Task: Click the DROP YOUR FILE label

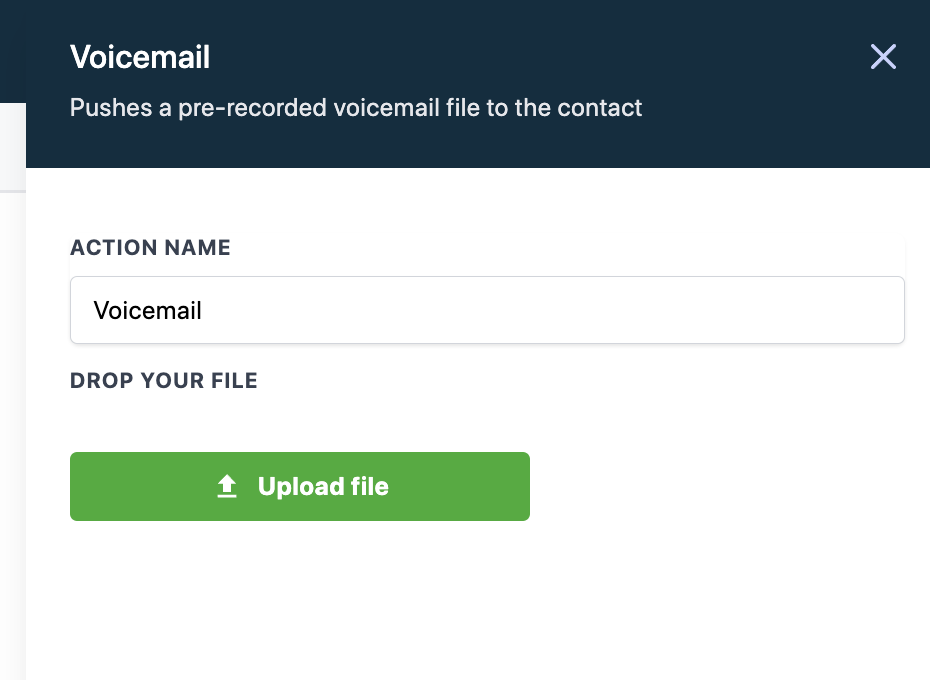Action: point(164,381)
